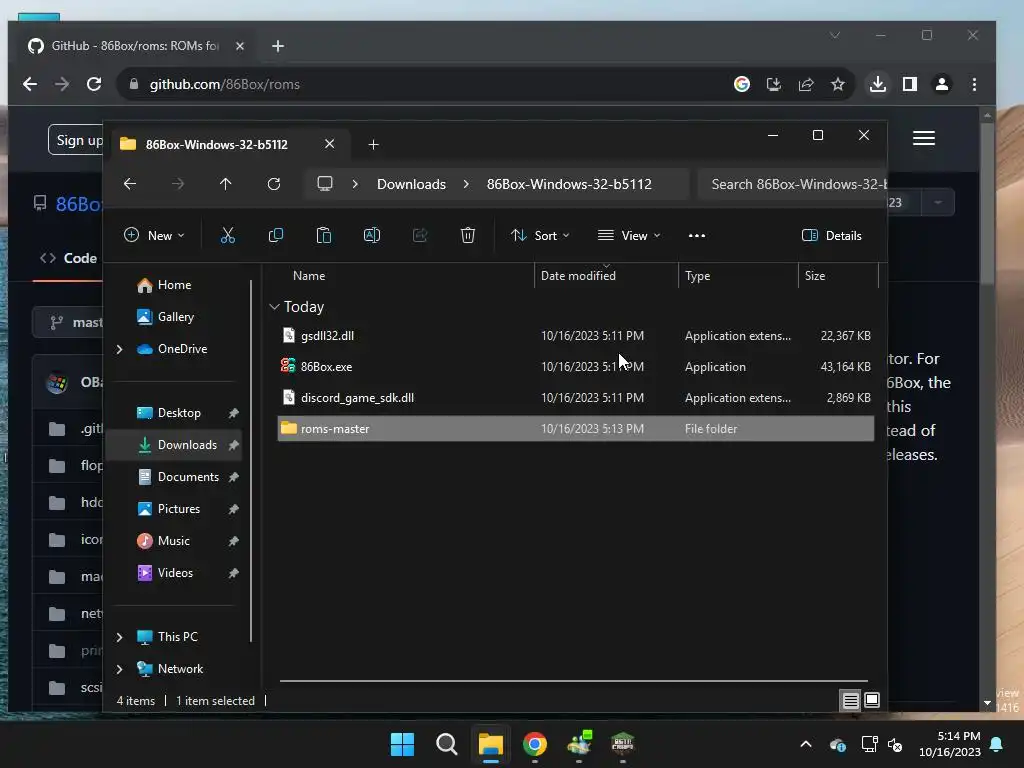Sort by Size column header
Image resolution: width=1024 pixels, height=768 pixels.
[x=814, y=276]
